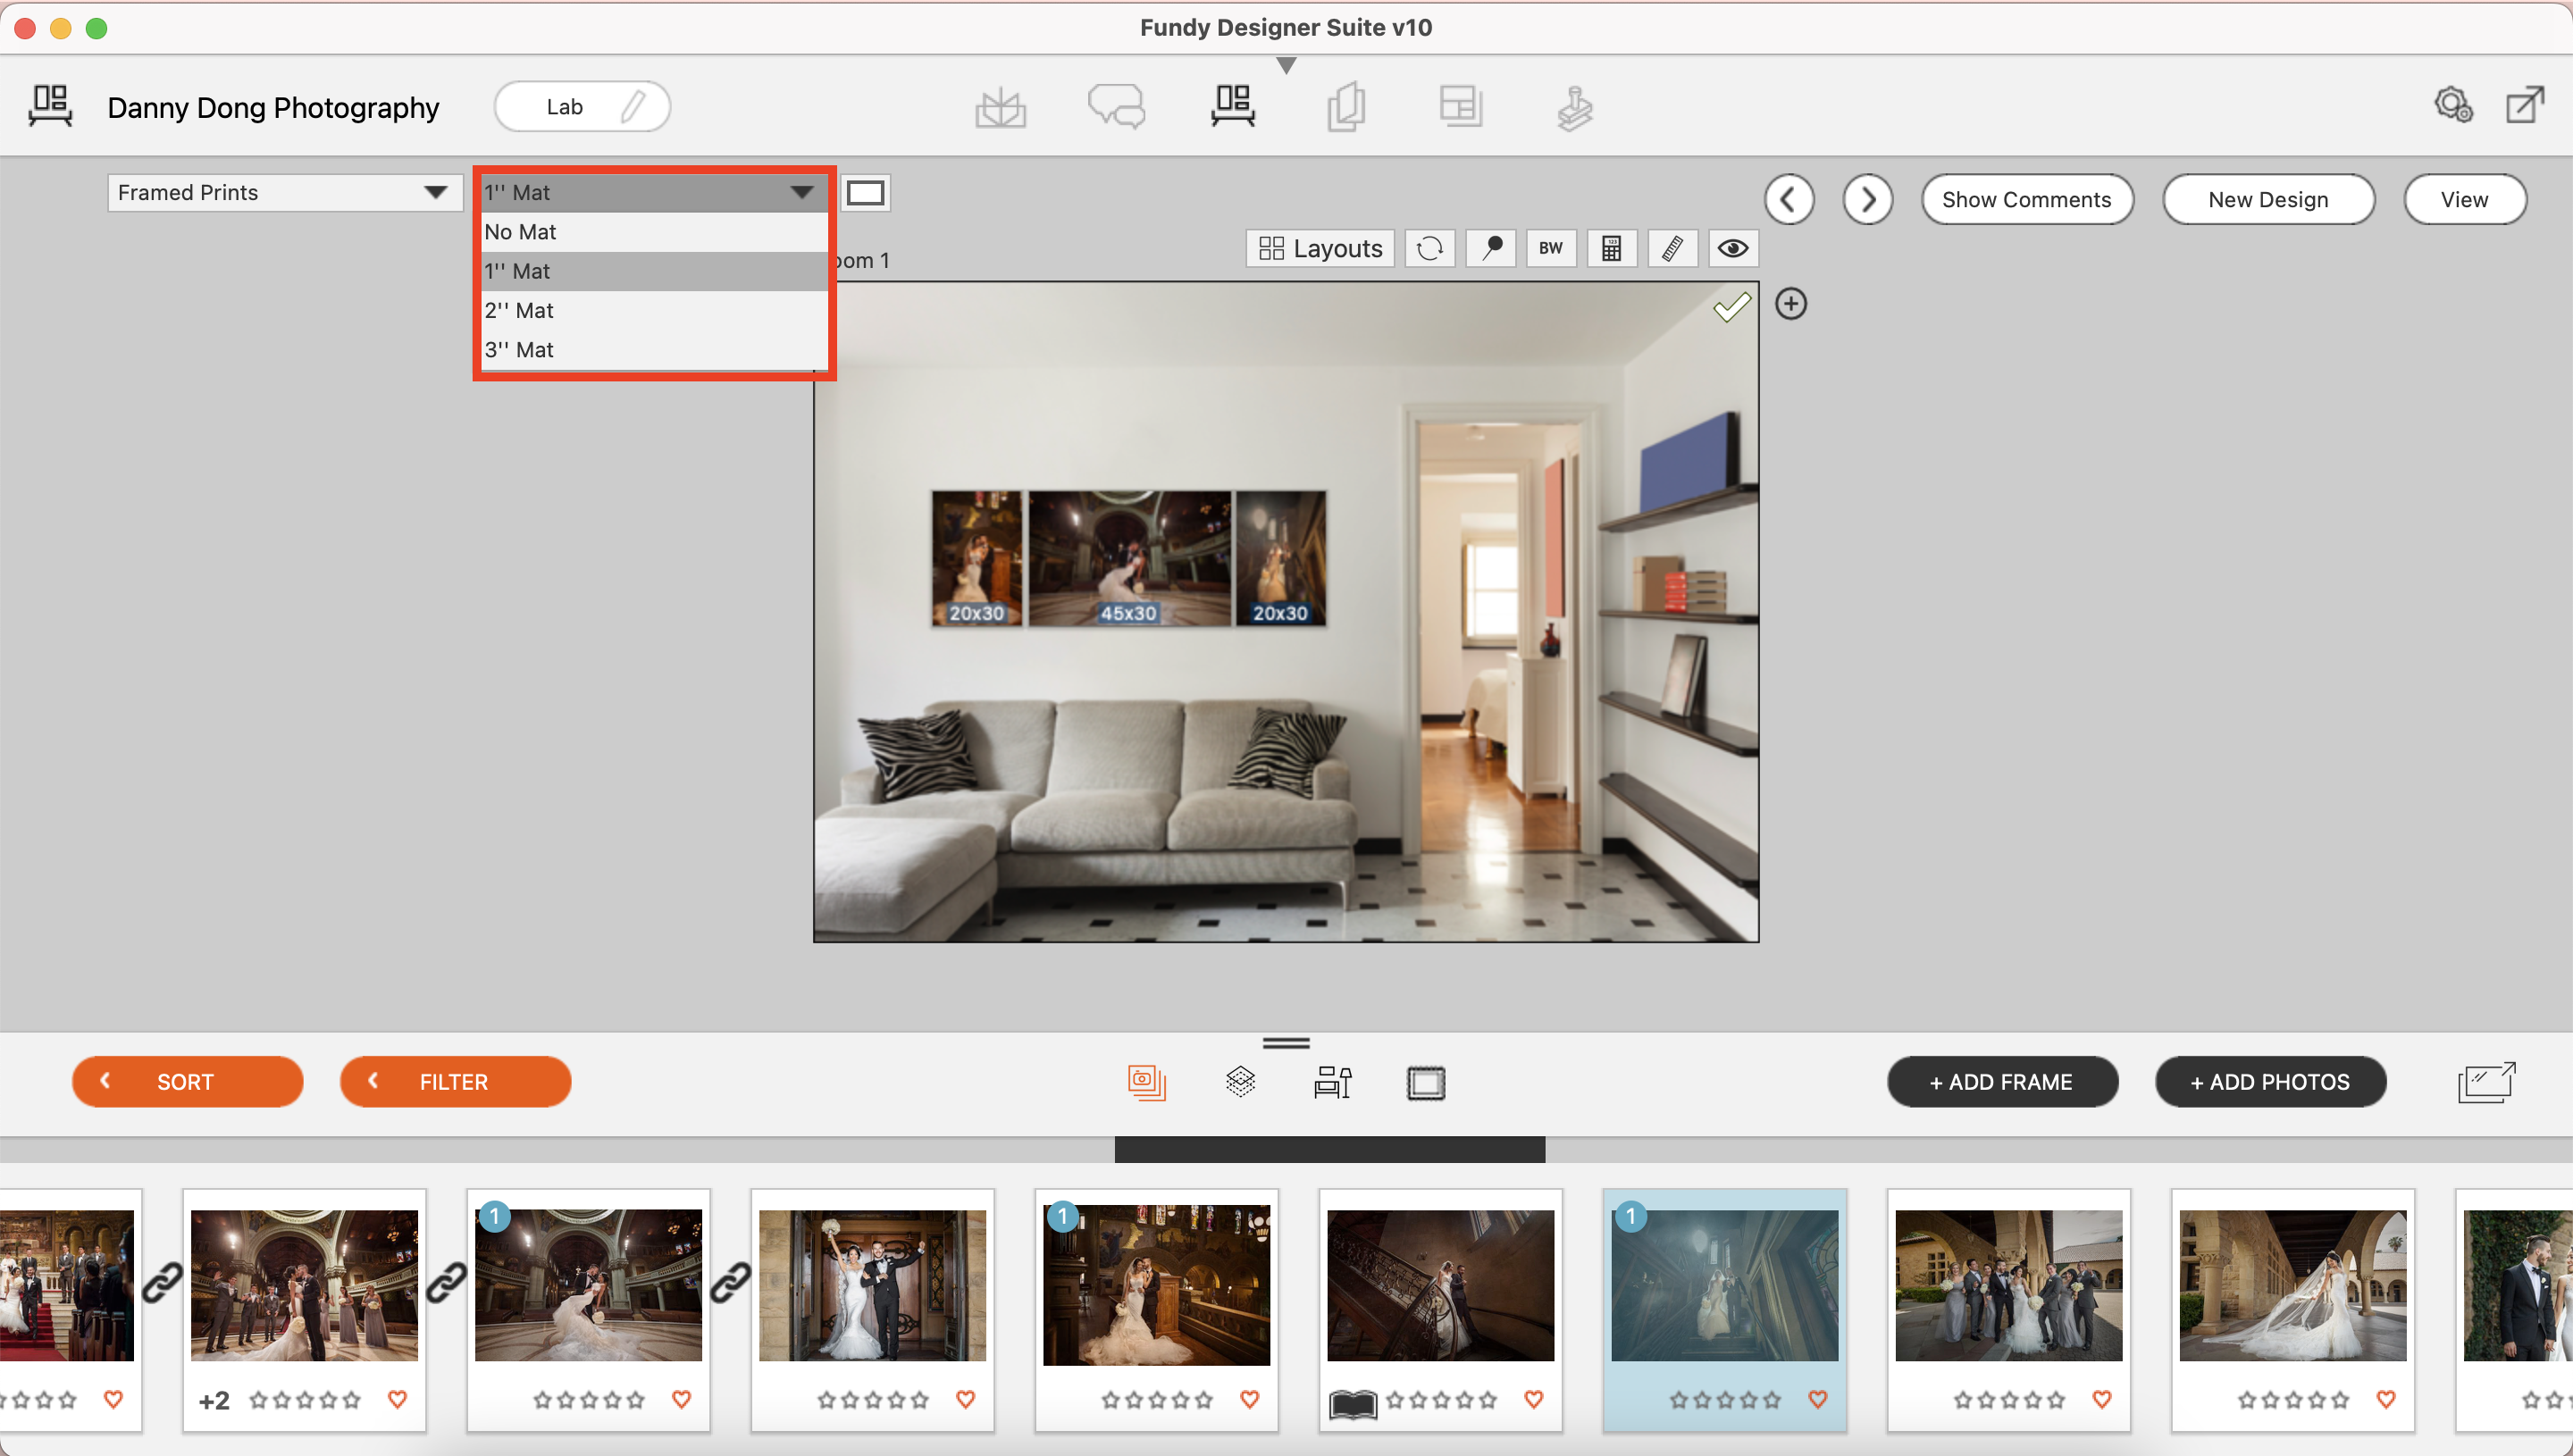Click the price/calculator icon
The width and height of the screenshot is (2573, 1456).
tap(1612, 247)
